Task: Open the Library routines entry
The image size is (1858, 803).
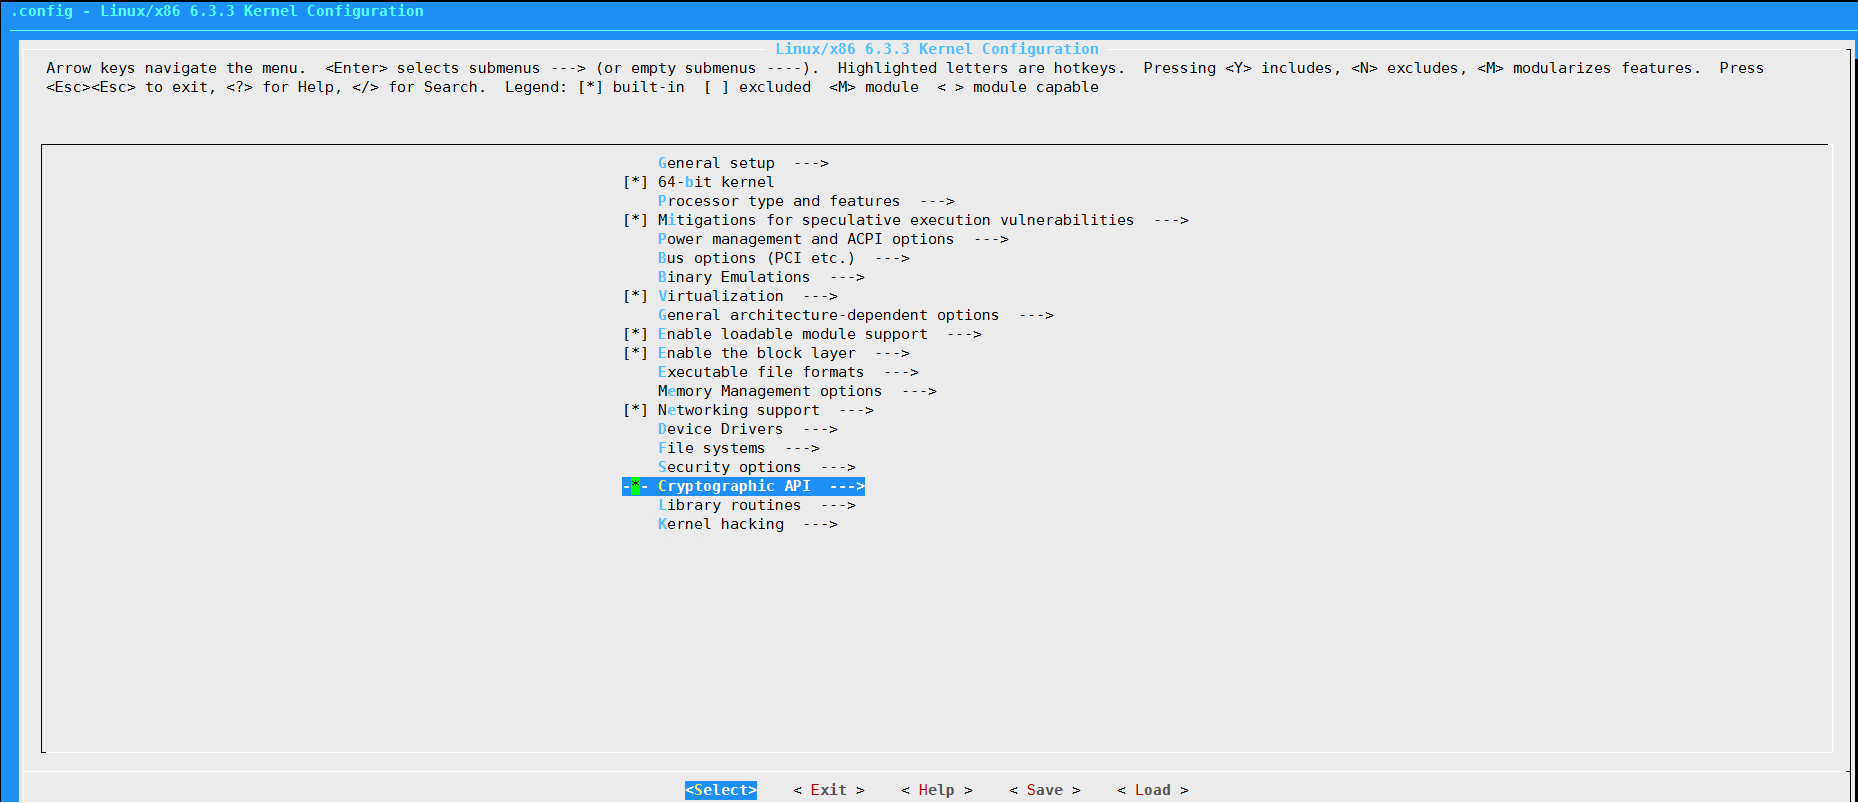Action: tap(729, 505)
